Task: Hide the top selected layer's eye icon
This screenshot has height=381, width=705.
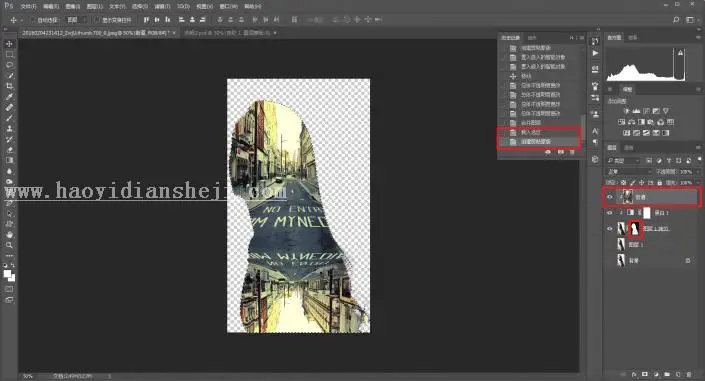Action: tap(610, 197)
